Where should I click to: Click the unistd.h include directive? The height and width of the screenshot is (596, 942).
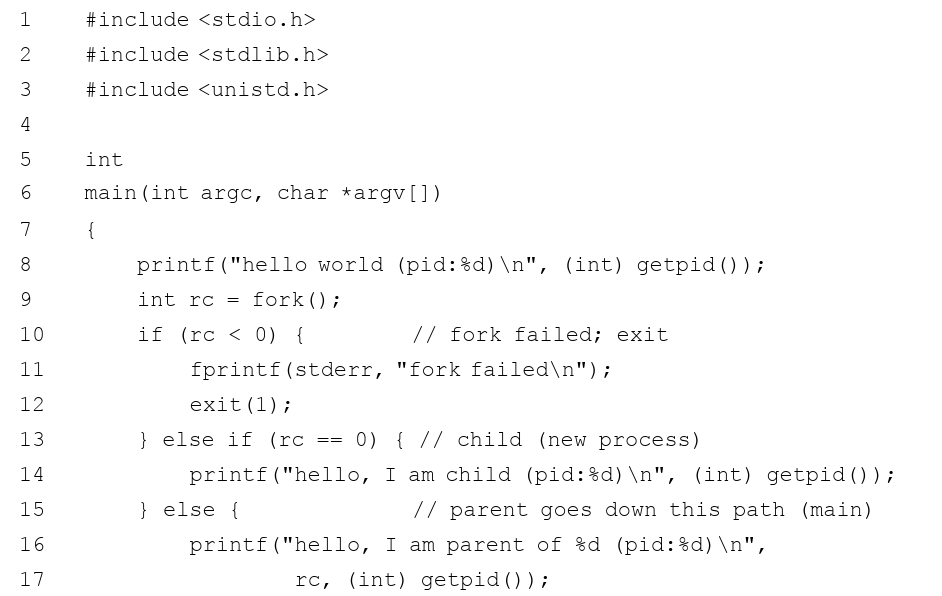[207, 90]
